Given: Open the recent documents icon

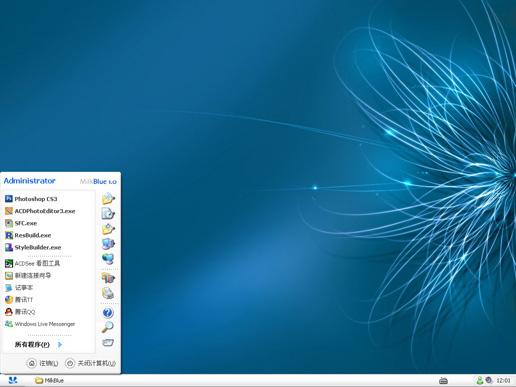Looking at the screenshot, I should [x=108, y=213].
